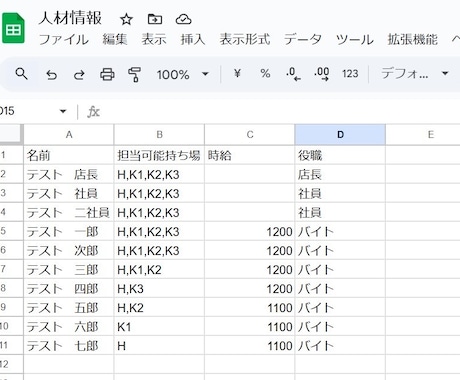Viewport: 460px width, 380px height.
Task: Select cell テスト 二社員
Action: click(x=69, y=212)
